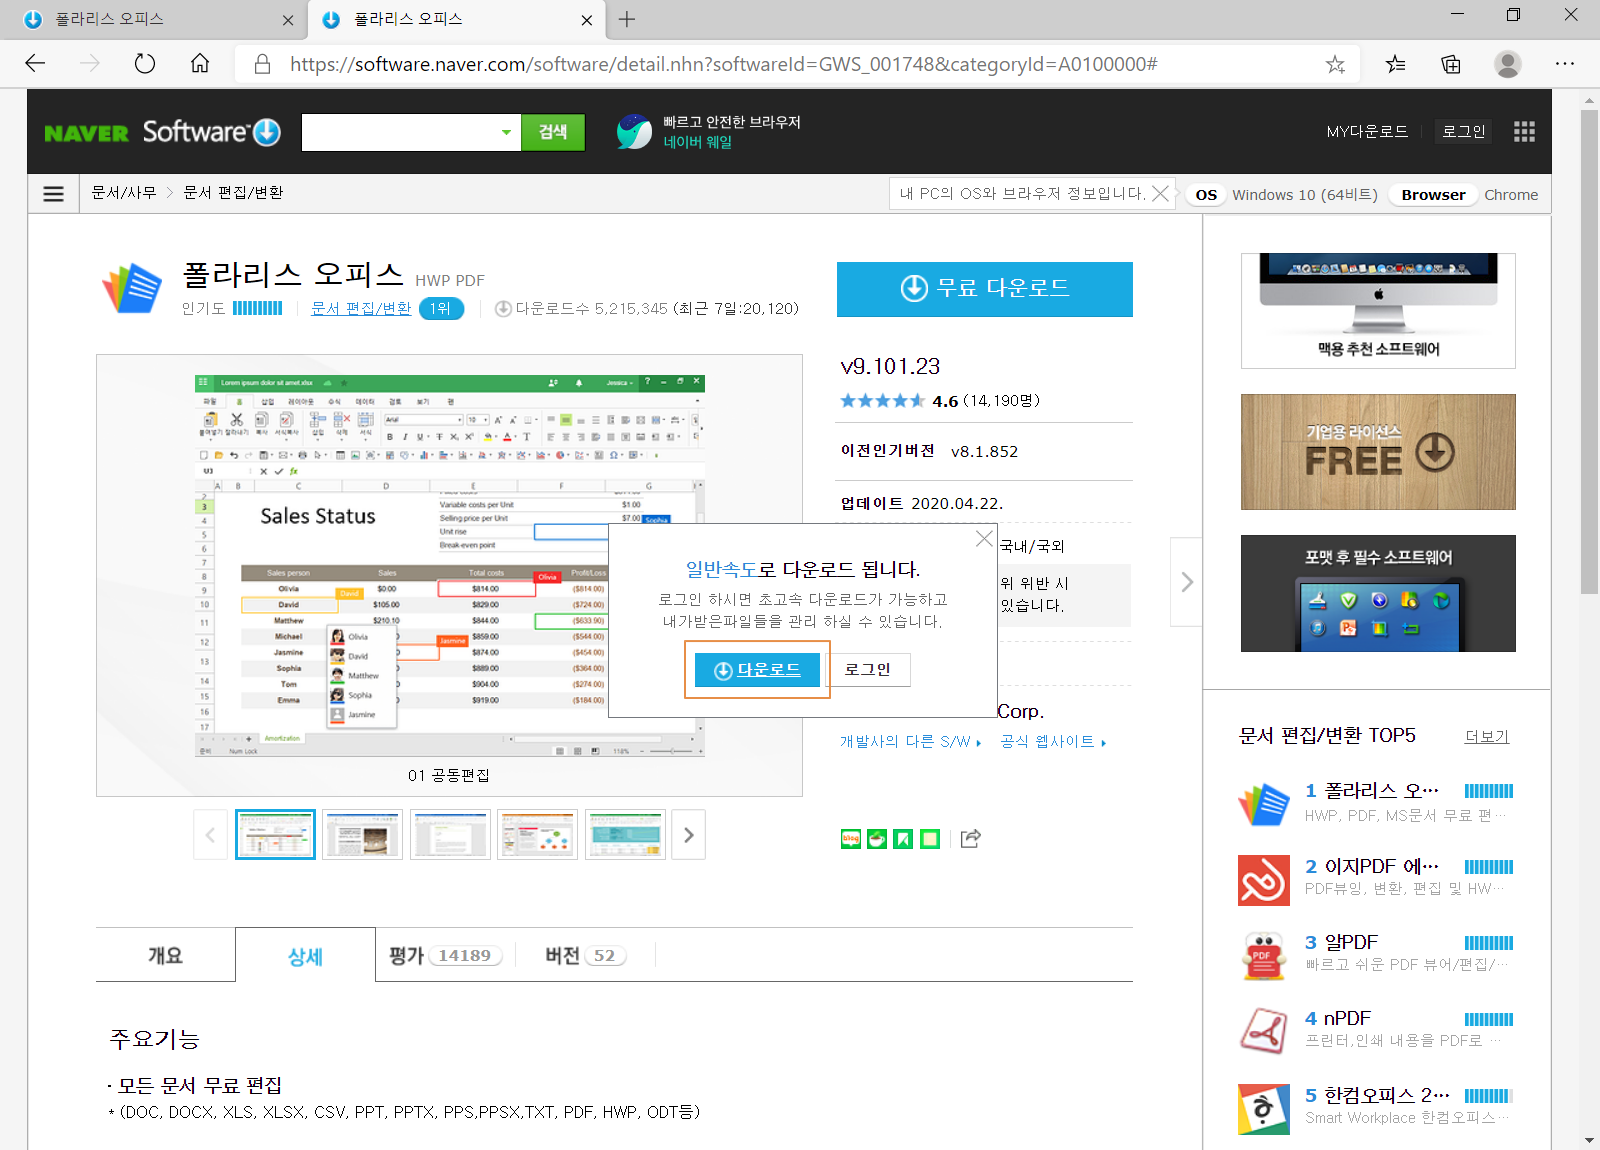Open 개발사의 다른 S/W link

910,741
